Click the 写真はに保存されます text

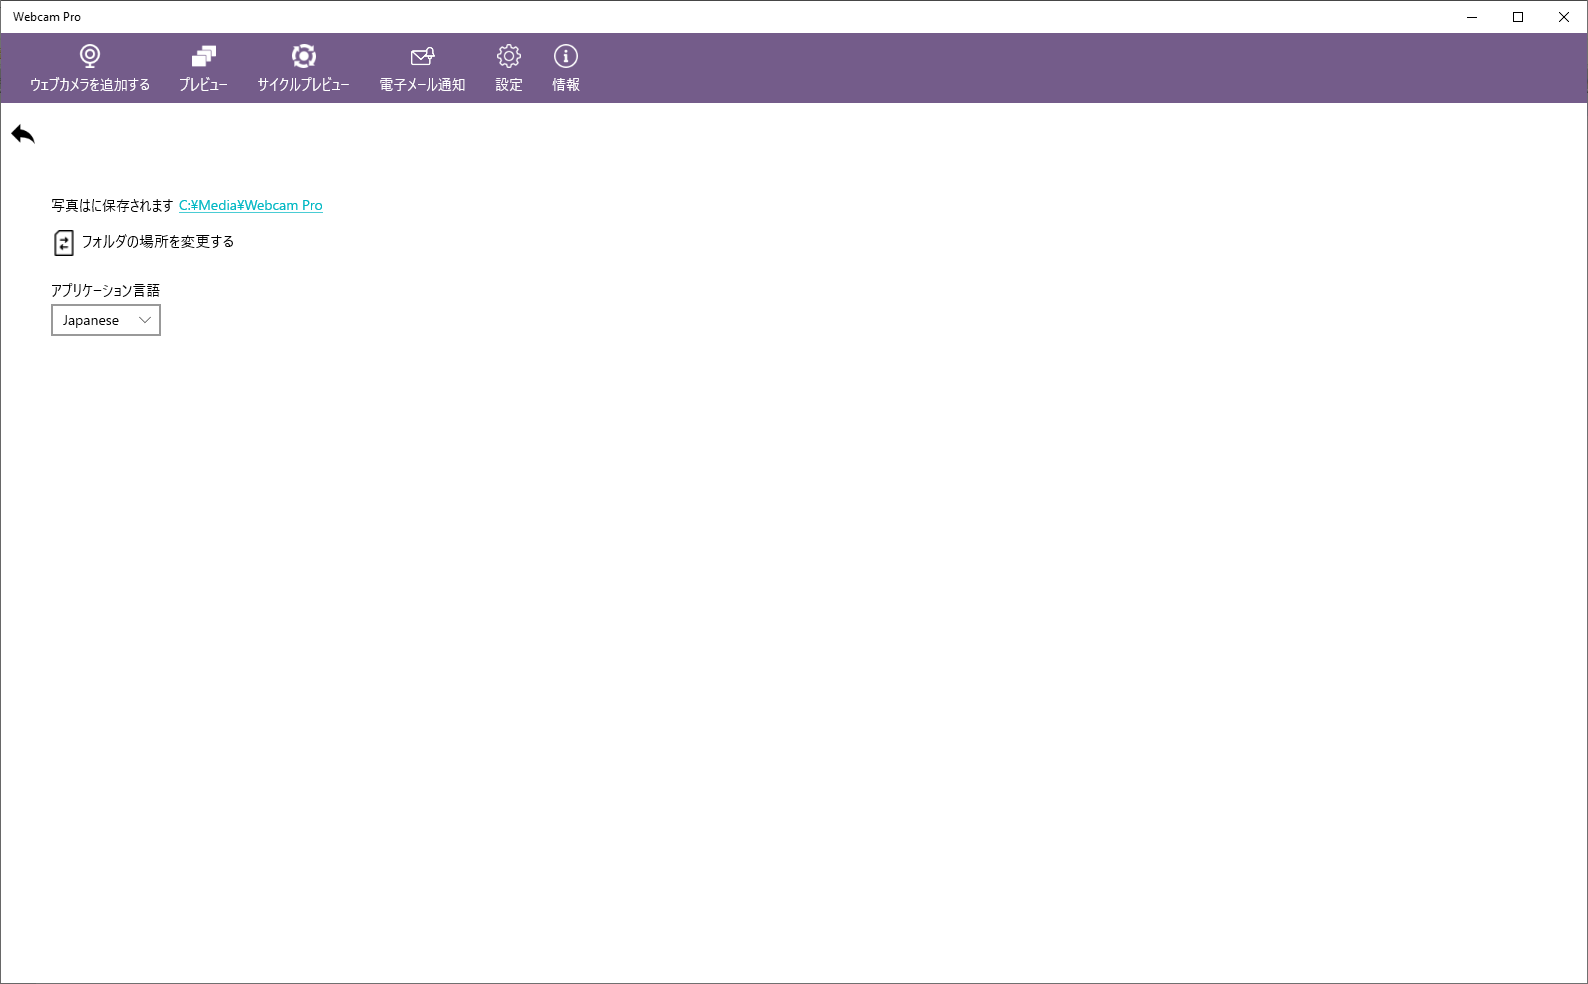112,205
